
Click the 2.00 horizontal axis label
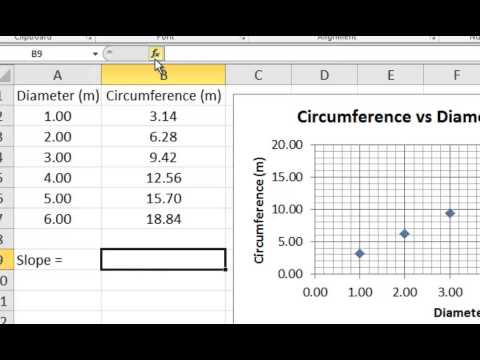405,292
